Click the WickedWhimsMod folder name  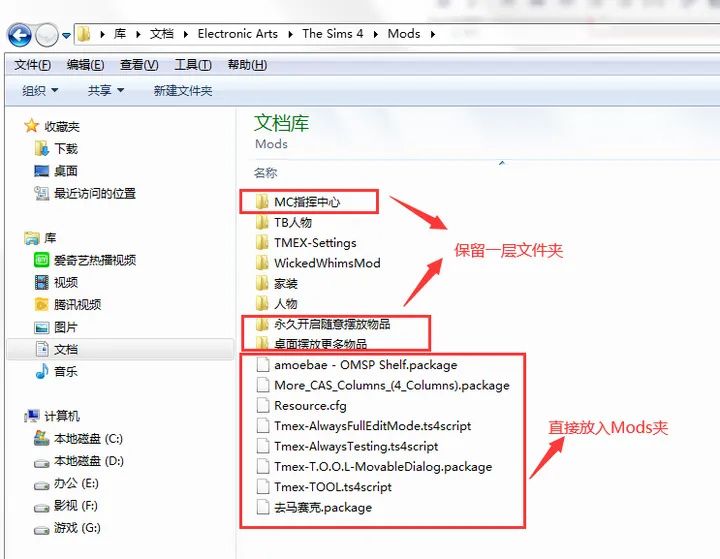click(x=327, y=263)
